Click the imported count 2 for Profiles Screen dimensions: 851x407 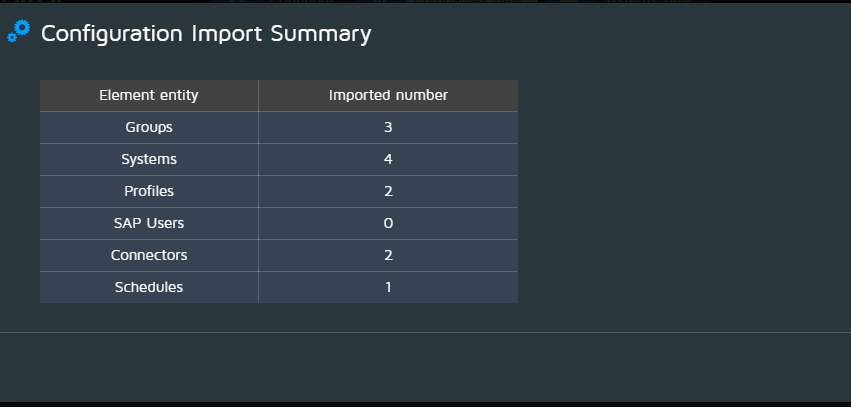point(388,192)
